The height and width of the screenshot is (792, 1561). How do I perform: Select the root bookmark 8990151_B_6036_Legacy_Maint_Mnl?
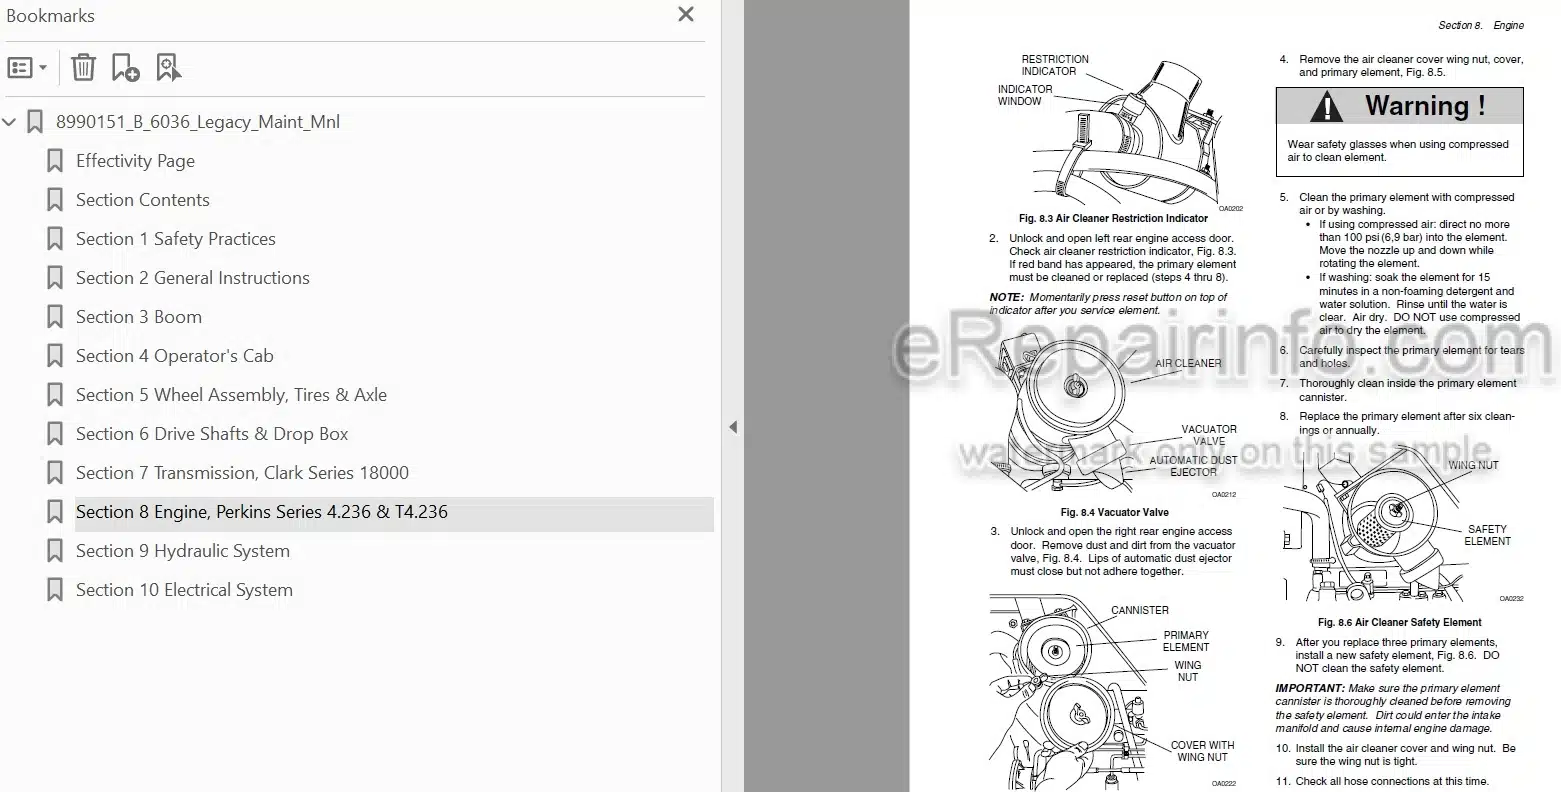click(x=198, y=122)
